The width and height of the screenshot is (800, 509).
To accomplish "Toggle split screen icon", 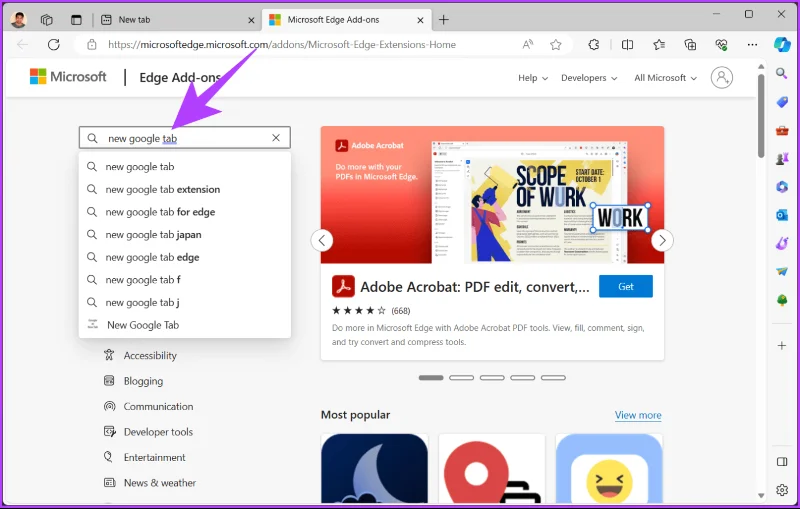I will (628, 45).
